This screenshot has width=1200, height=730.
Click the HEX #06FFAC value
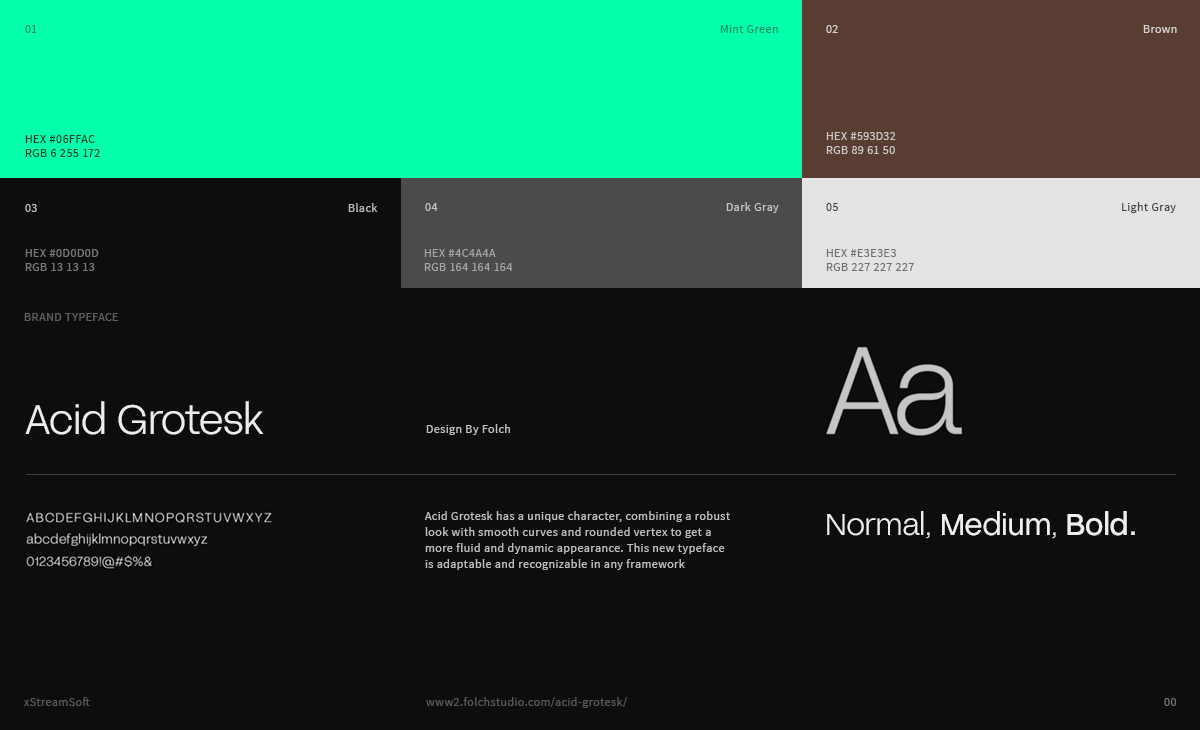click(60, 139)
